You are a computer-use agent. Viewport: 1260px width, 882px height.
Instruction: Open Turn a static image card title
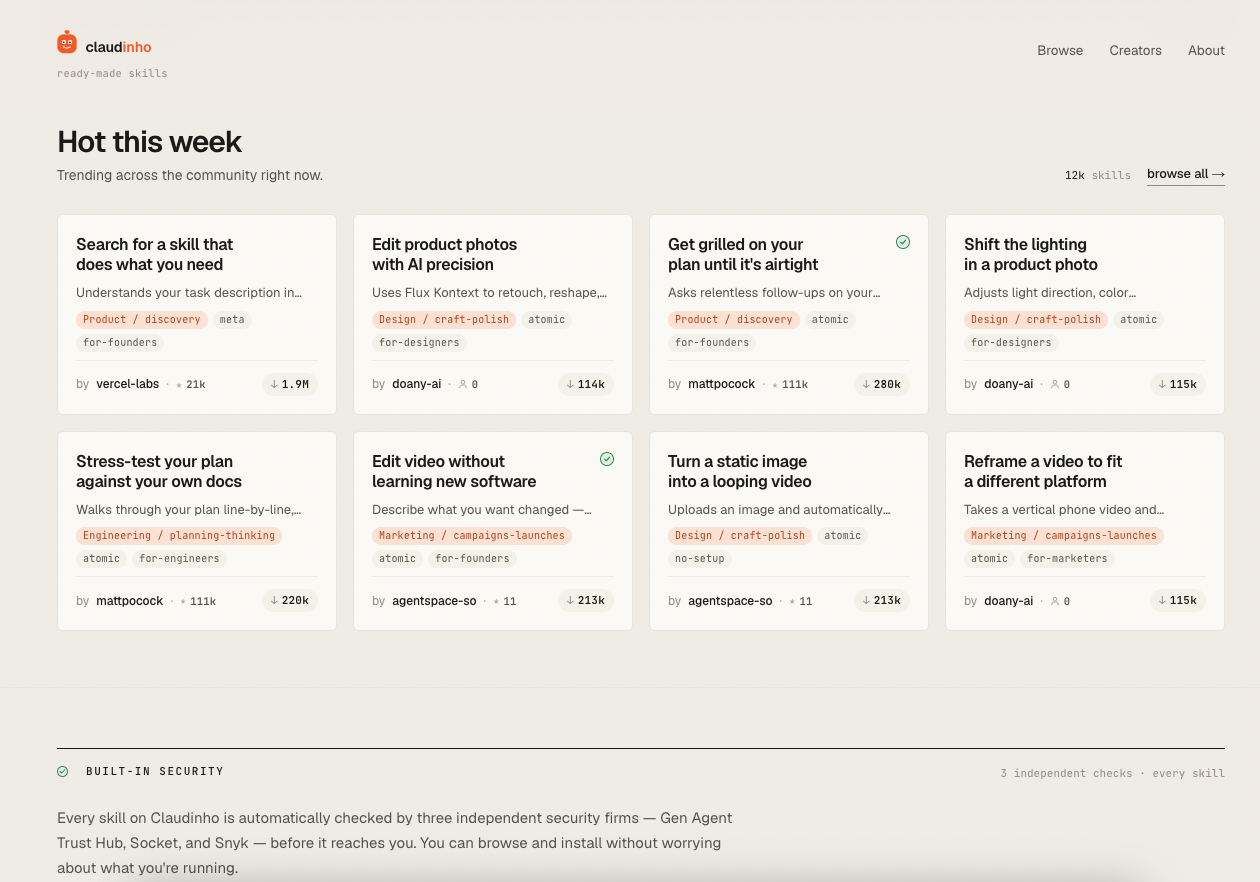point(740,471)
